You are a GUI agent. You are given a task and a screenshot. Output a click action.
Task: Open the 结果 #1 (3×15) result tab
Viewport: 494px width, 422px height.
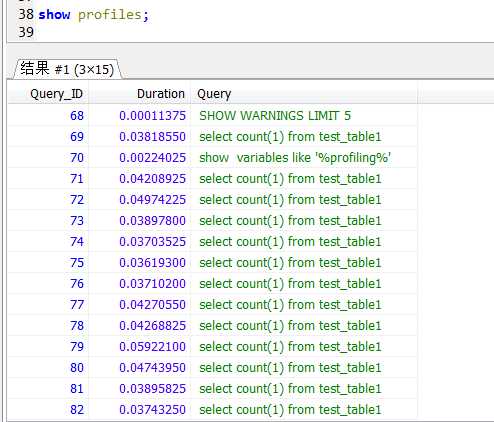pos(67,69)
